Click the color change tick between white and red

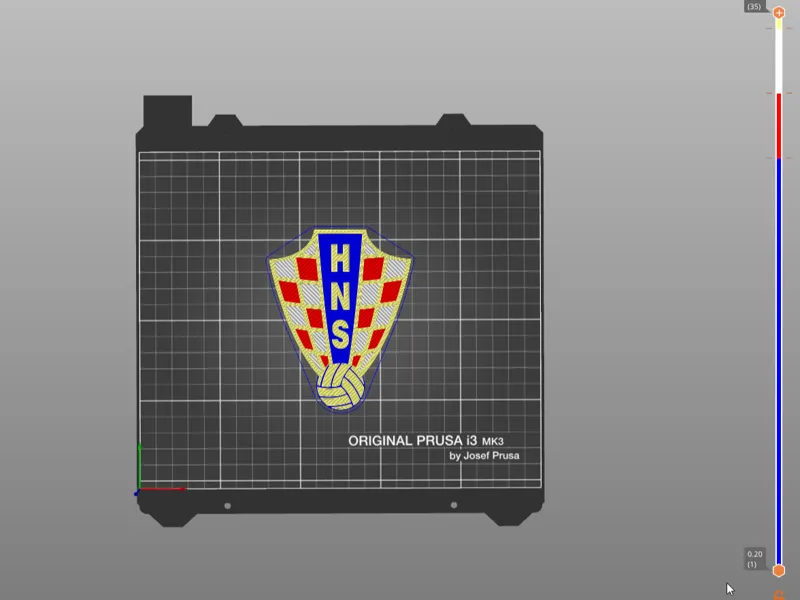tap(779, 93)
